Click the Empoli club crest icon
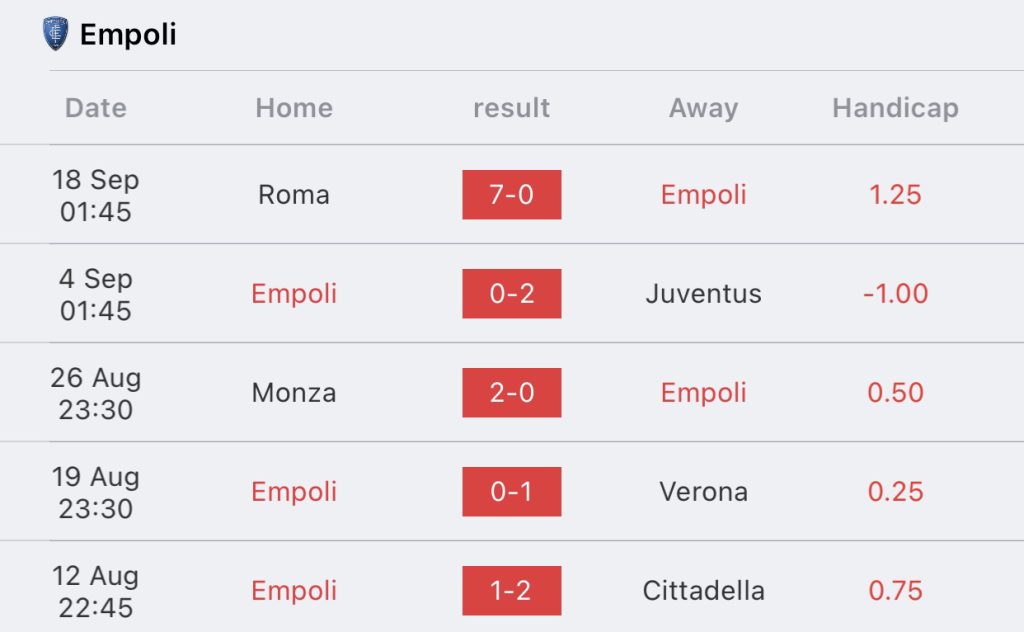This screenshot has width=1024, height=632. (x=56, y=34)
